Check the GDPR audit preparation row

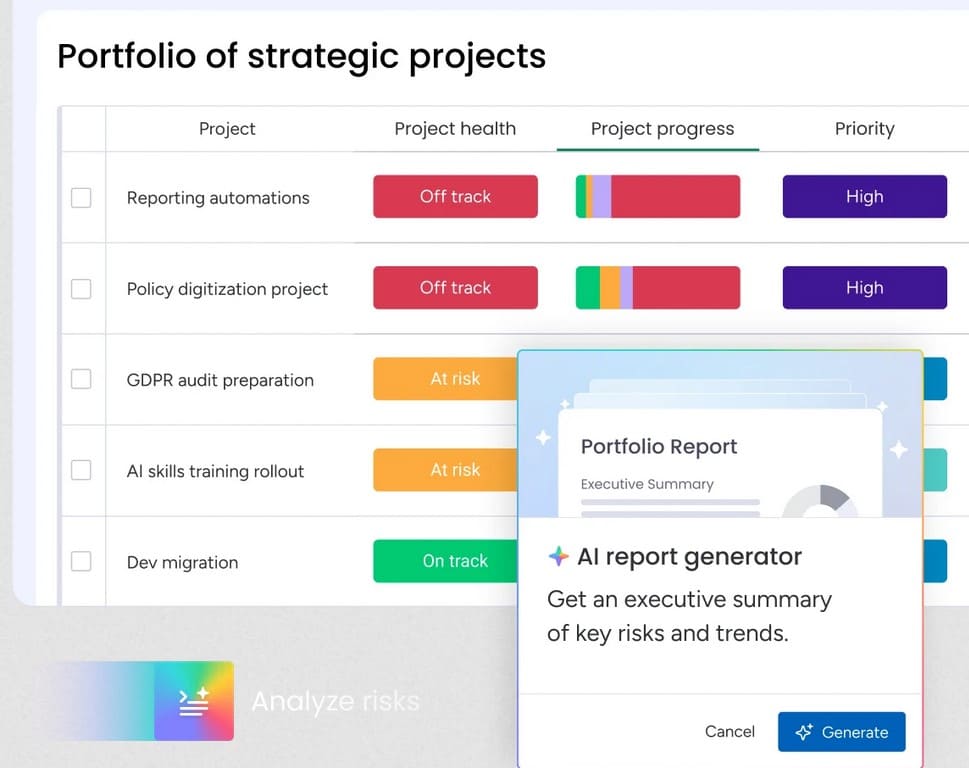(81, 379)
